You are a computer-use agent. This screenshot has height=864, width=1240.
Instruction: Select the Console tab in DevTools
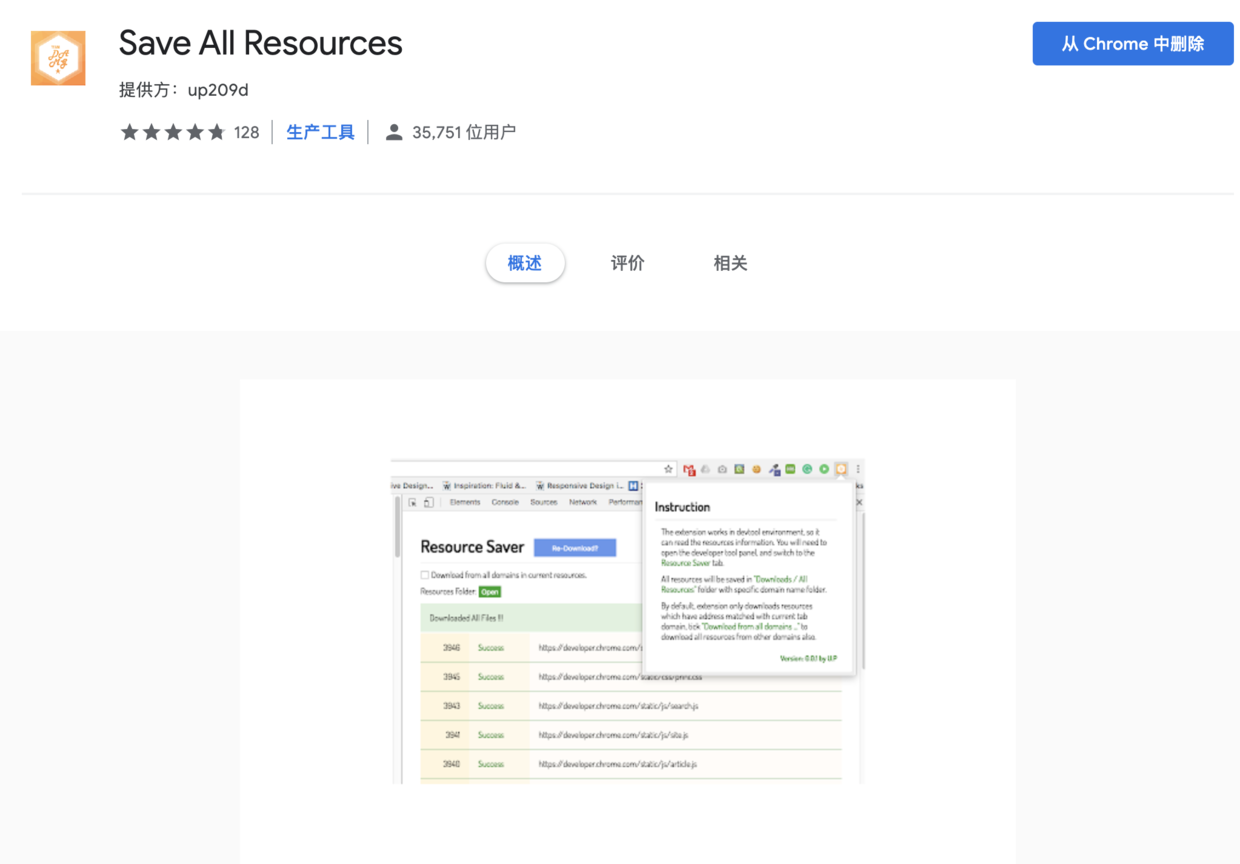pos(505,502)
